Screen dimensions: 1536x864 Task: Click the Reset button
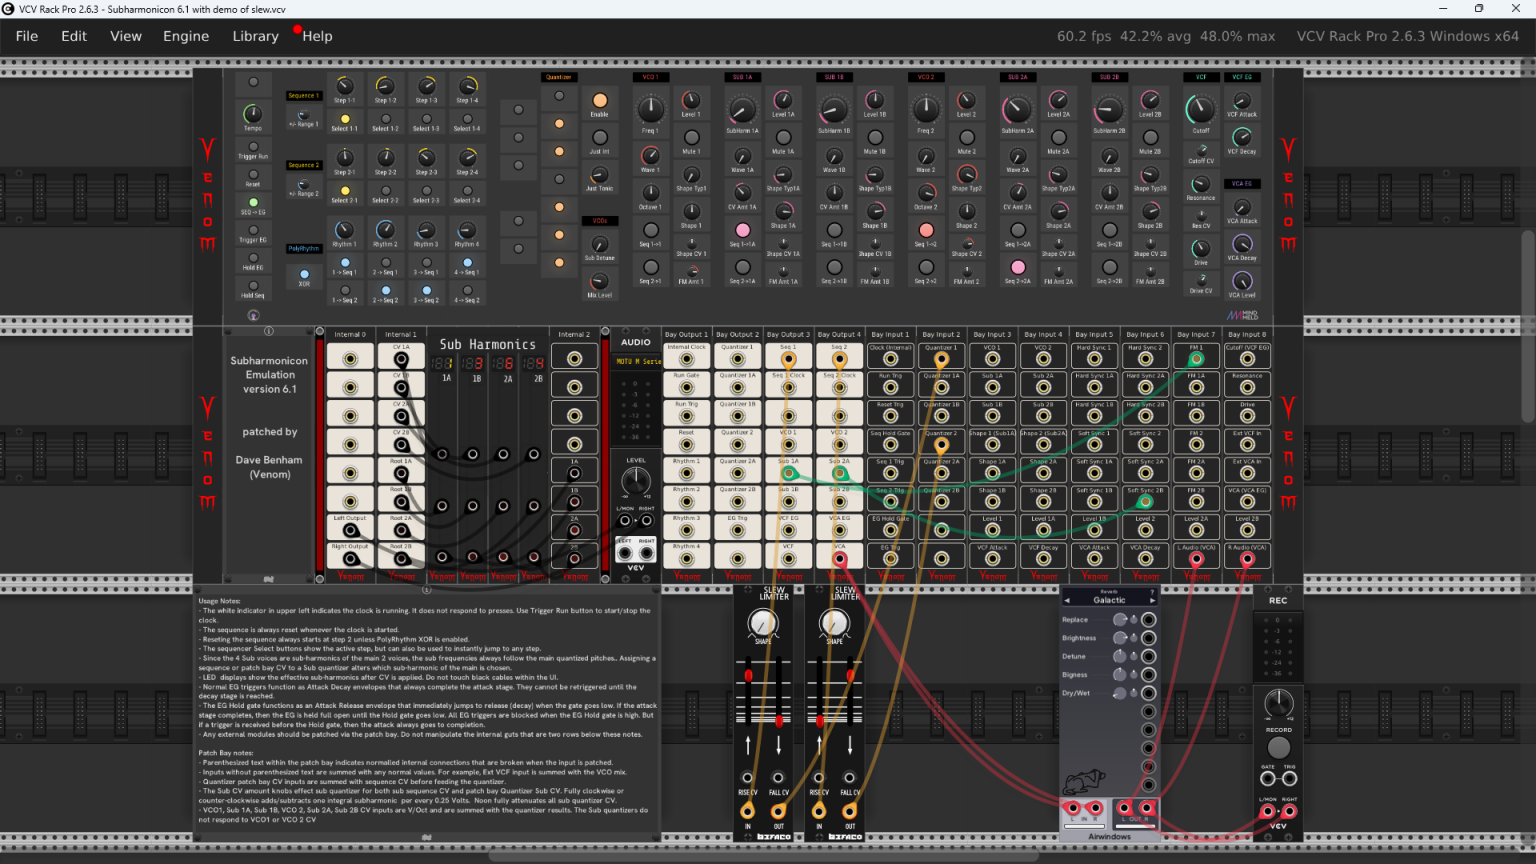253,174
